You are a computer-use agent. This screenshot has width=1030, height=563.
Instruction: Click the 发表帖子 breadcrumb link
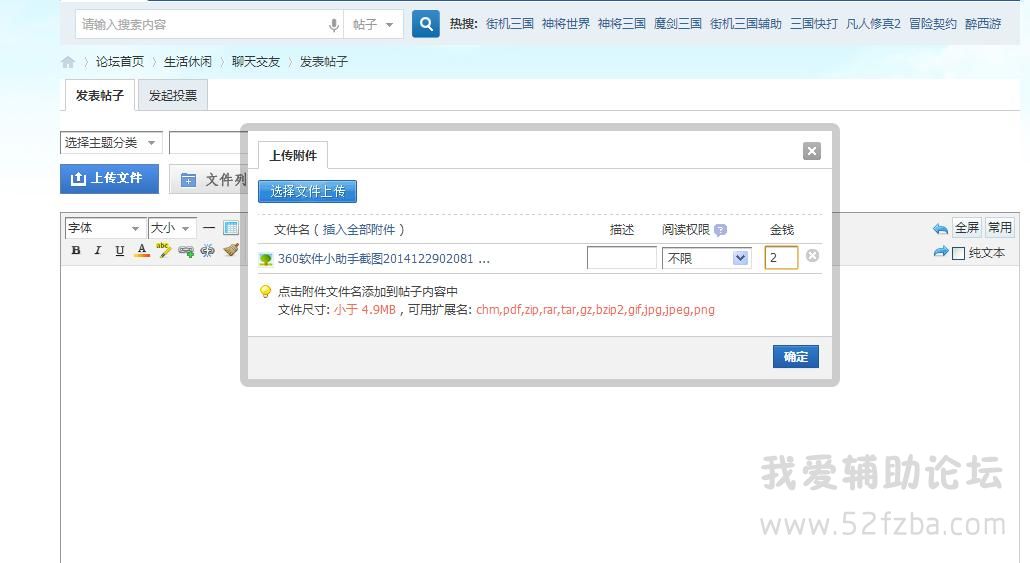(x=324, y=62)
